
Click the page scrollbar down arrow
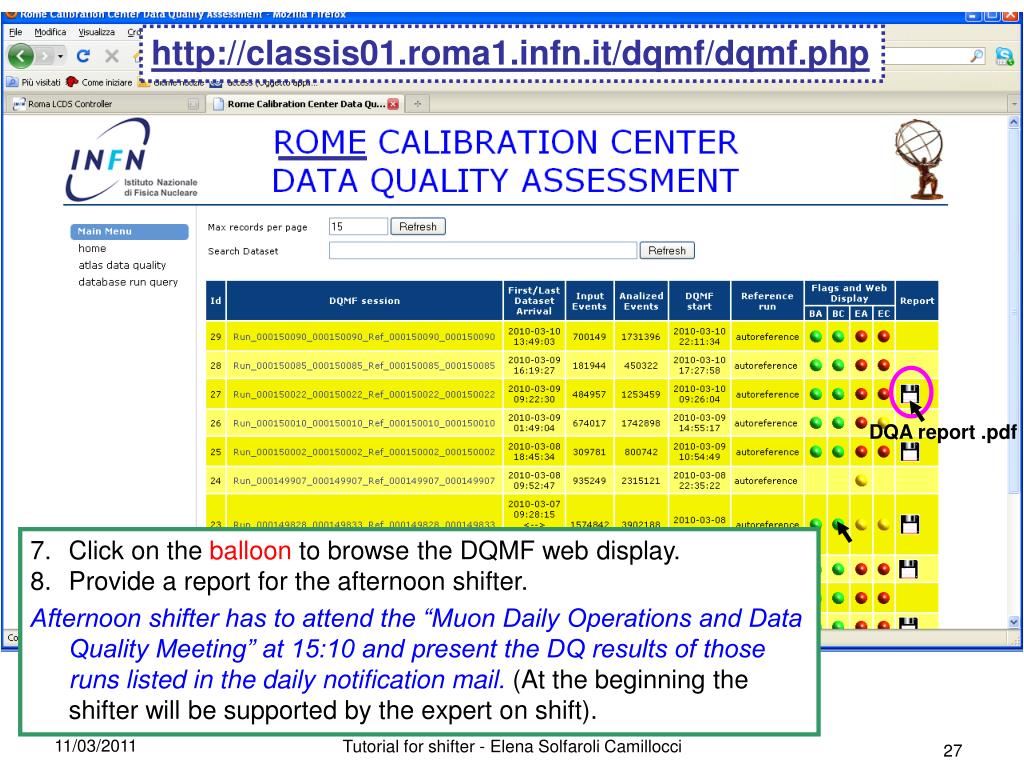click(1014, 622)
